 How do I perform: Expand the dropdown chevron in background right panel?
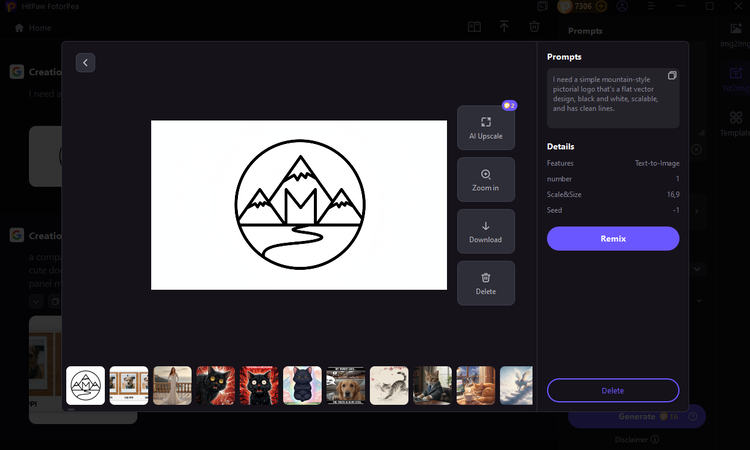click(x=697, y=269)
